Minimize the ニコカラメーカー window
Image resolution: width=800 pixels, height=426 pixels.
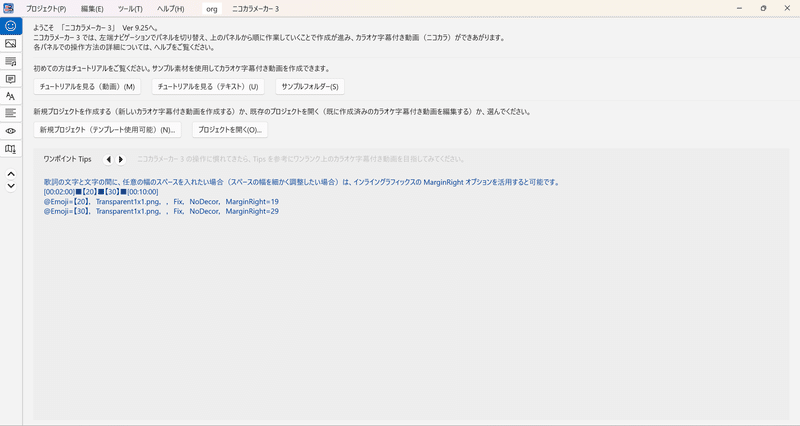739,8
